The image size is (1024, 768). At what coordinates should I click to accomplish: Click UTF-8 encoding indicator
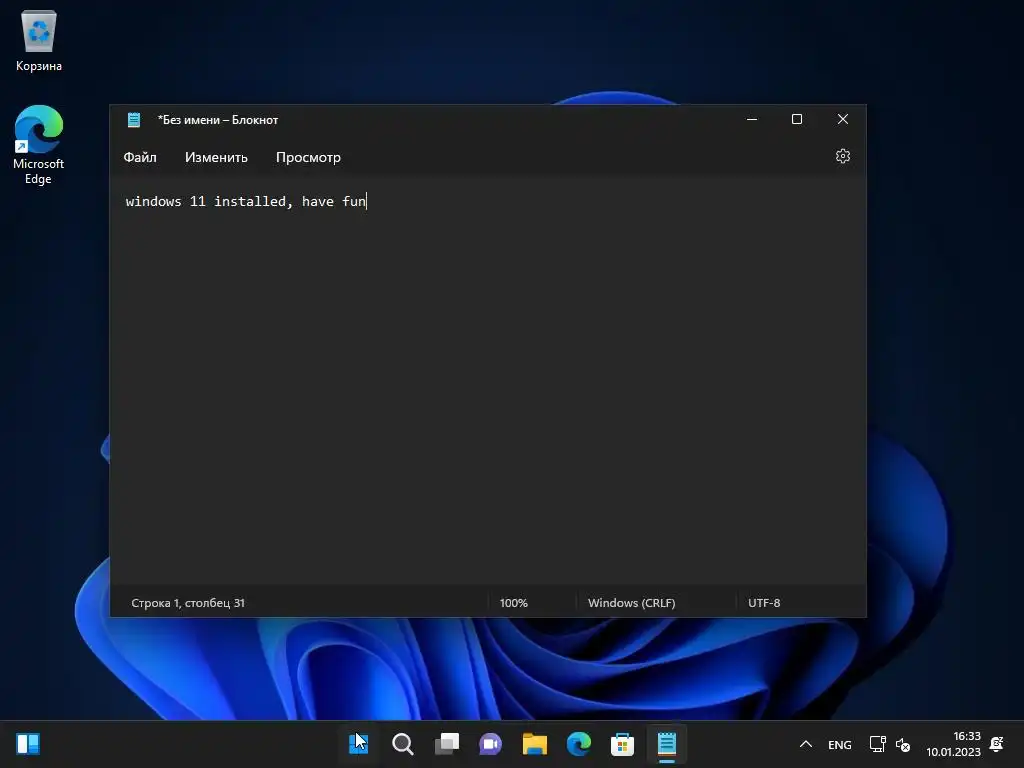coord(764,603)
